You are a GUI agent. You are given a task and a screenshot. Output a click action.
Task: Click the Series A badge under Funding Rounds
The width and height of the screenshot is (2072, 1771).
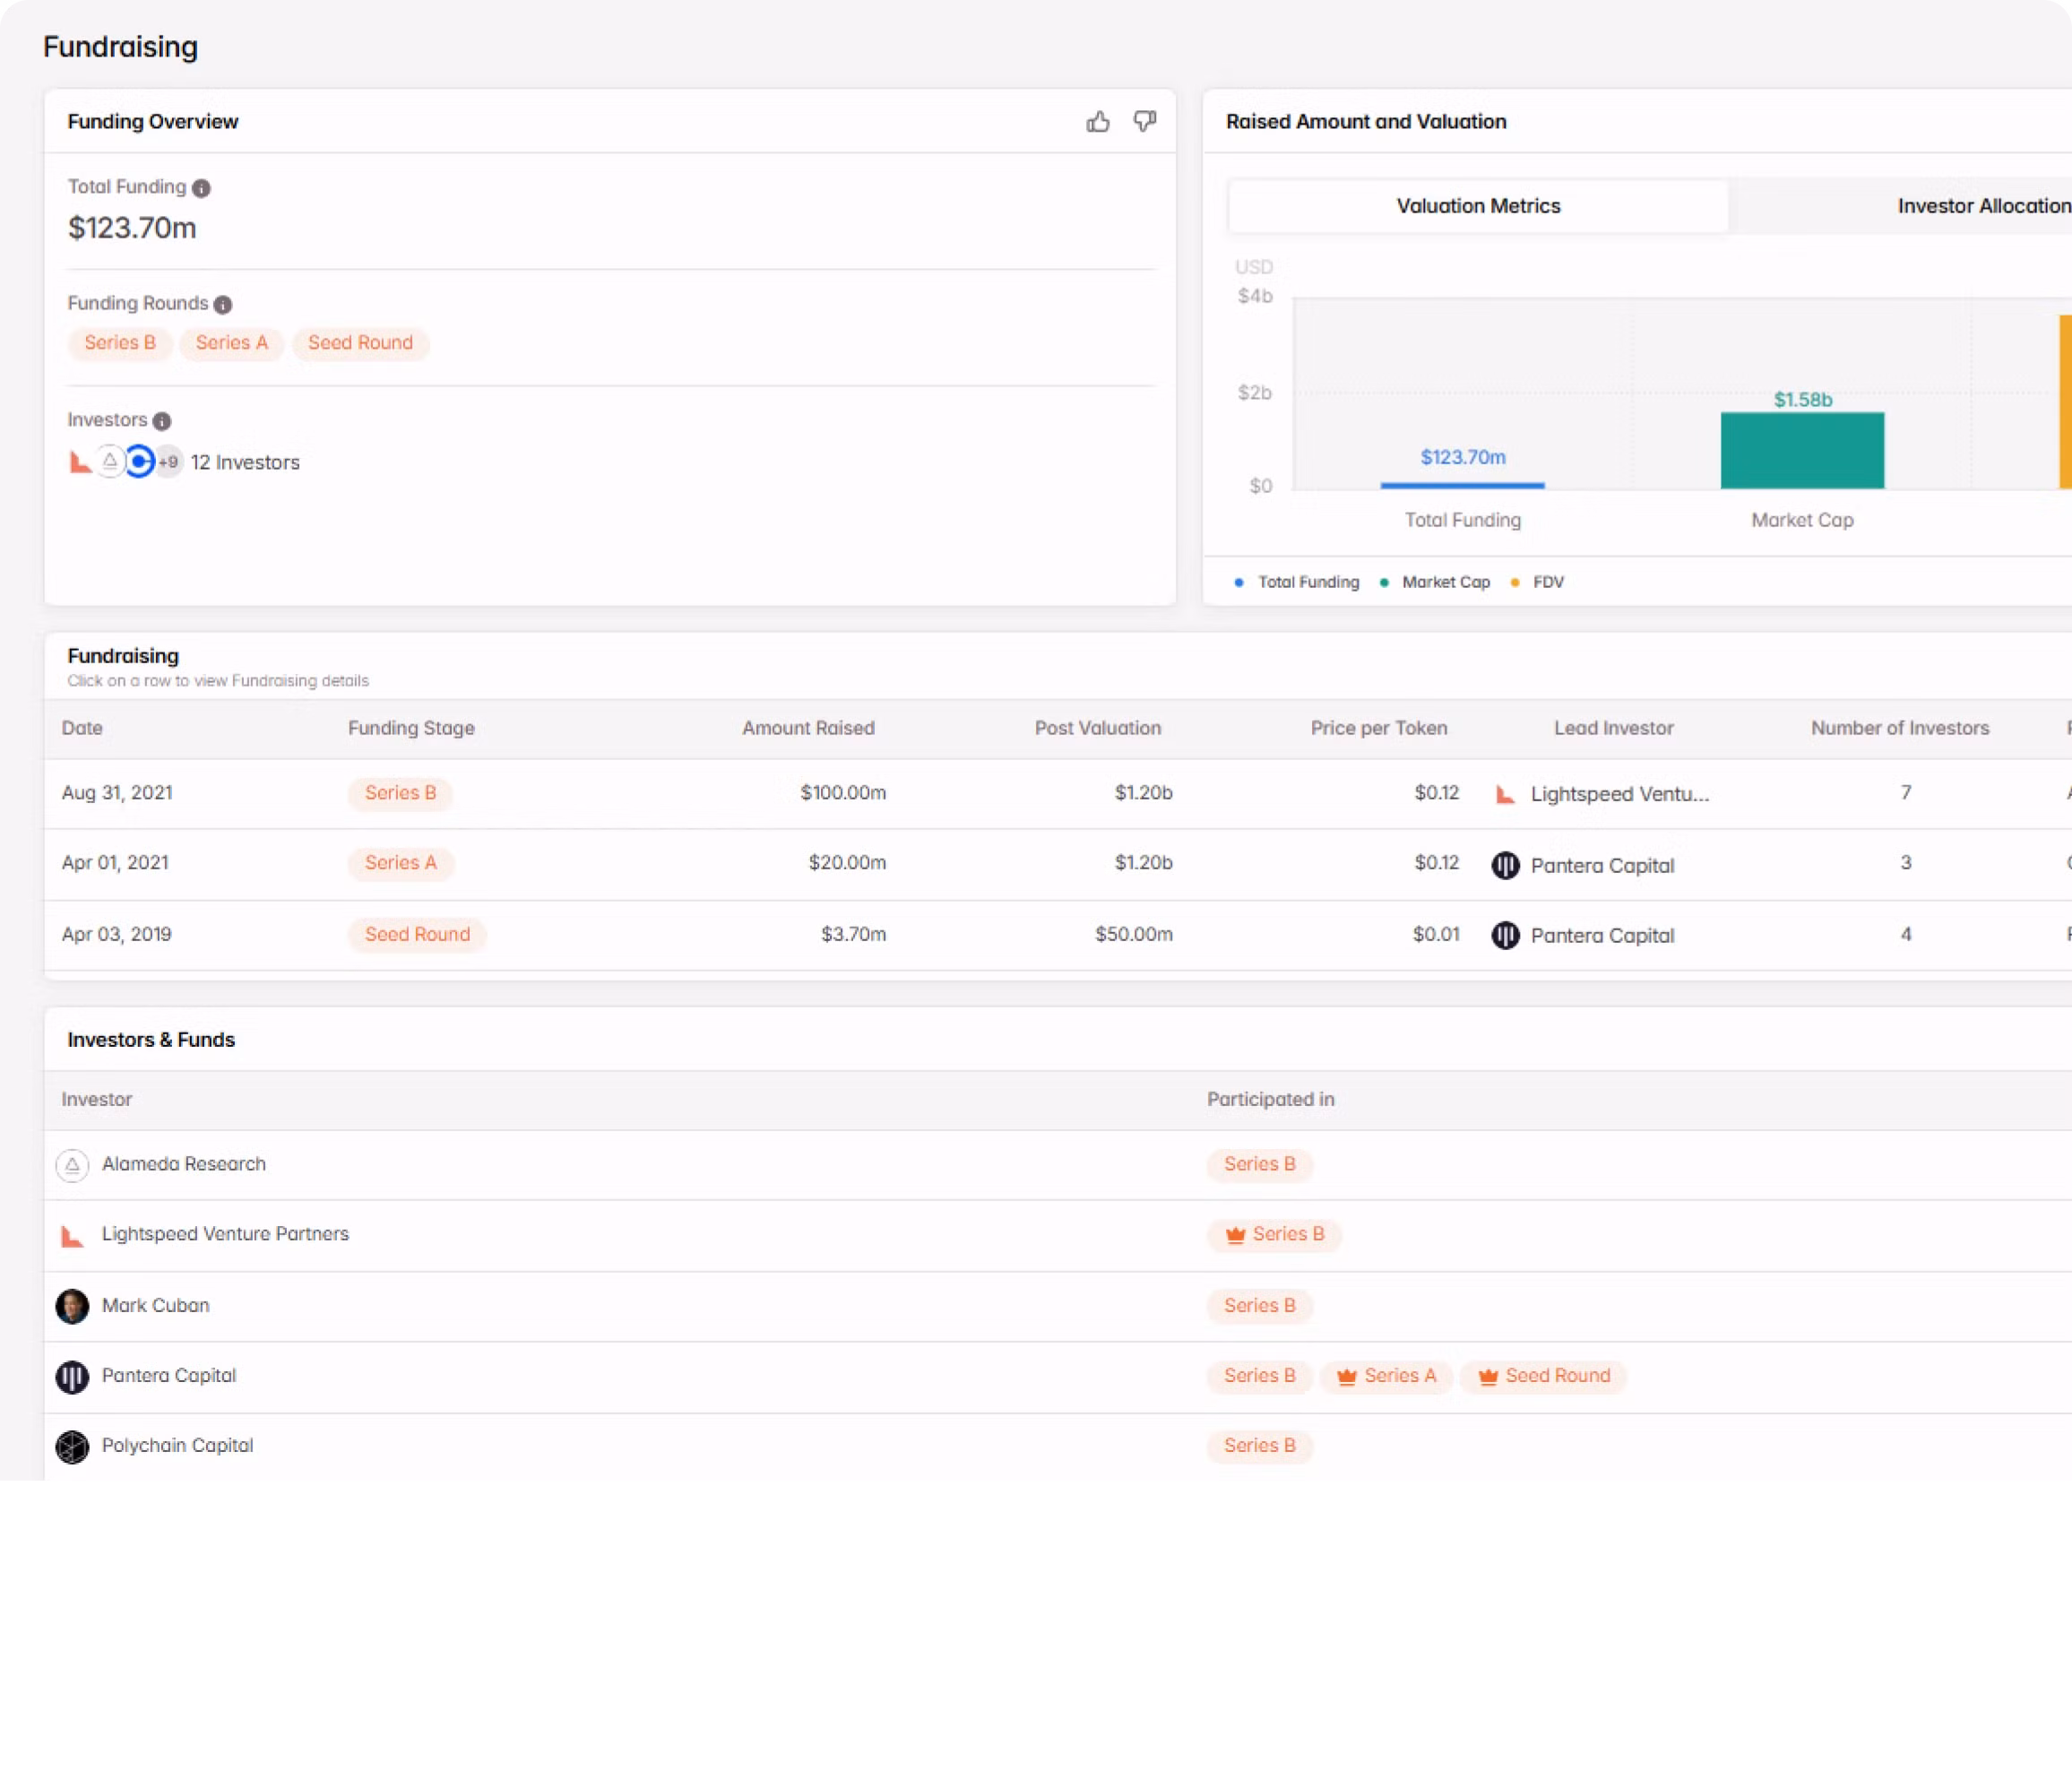[x=231, y=343]
